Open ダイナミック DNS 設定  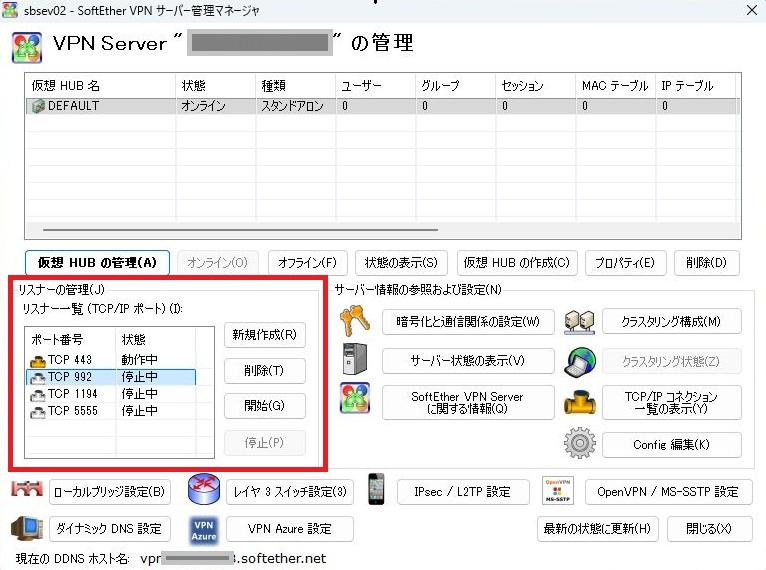(110, 529)
